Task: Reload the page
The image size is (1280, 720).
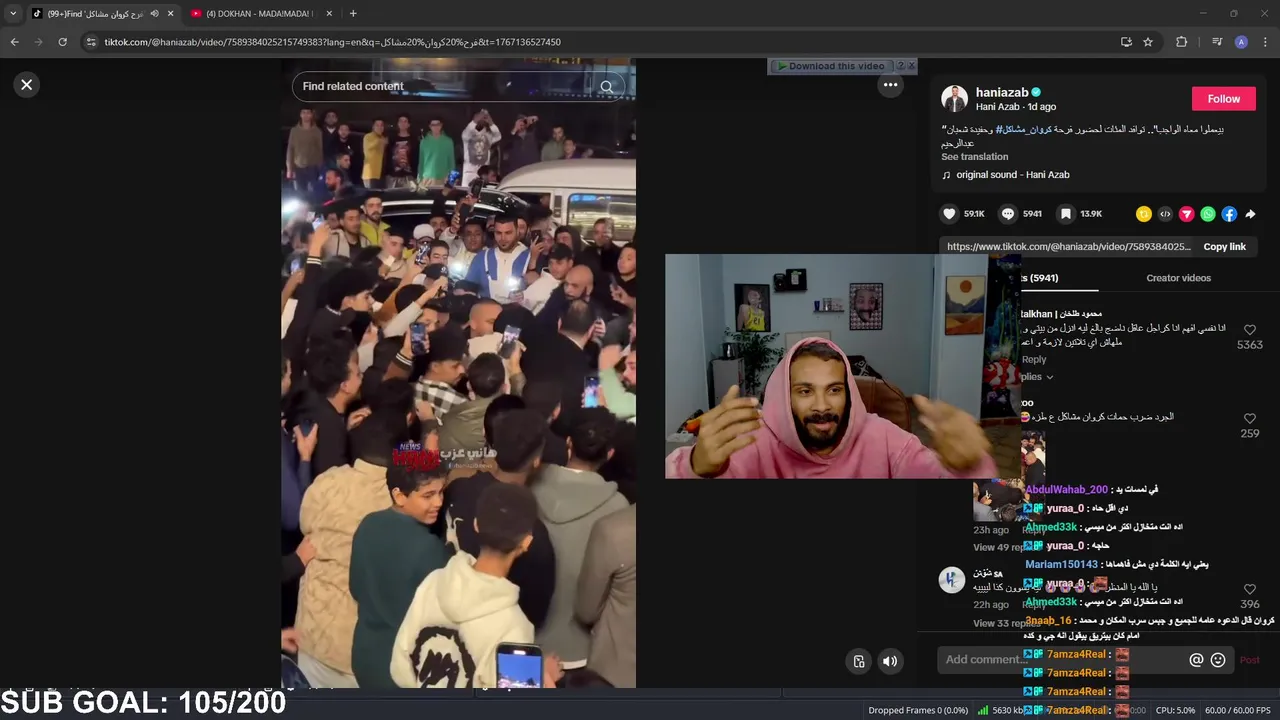Action: coord(62,42)
